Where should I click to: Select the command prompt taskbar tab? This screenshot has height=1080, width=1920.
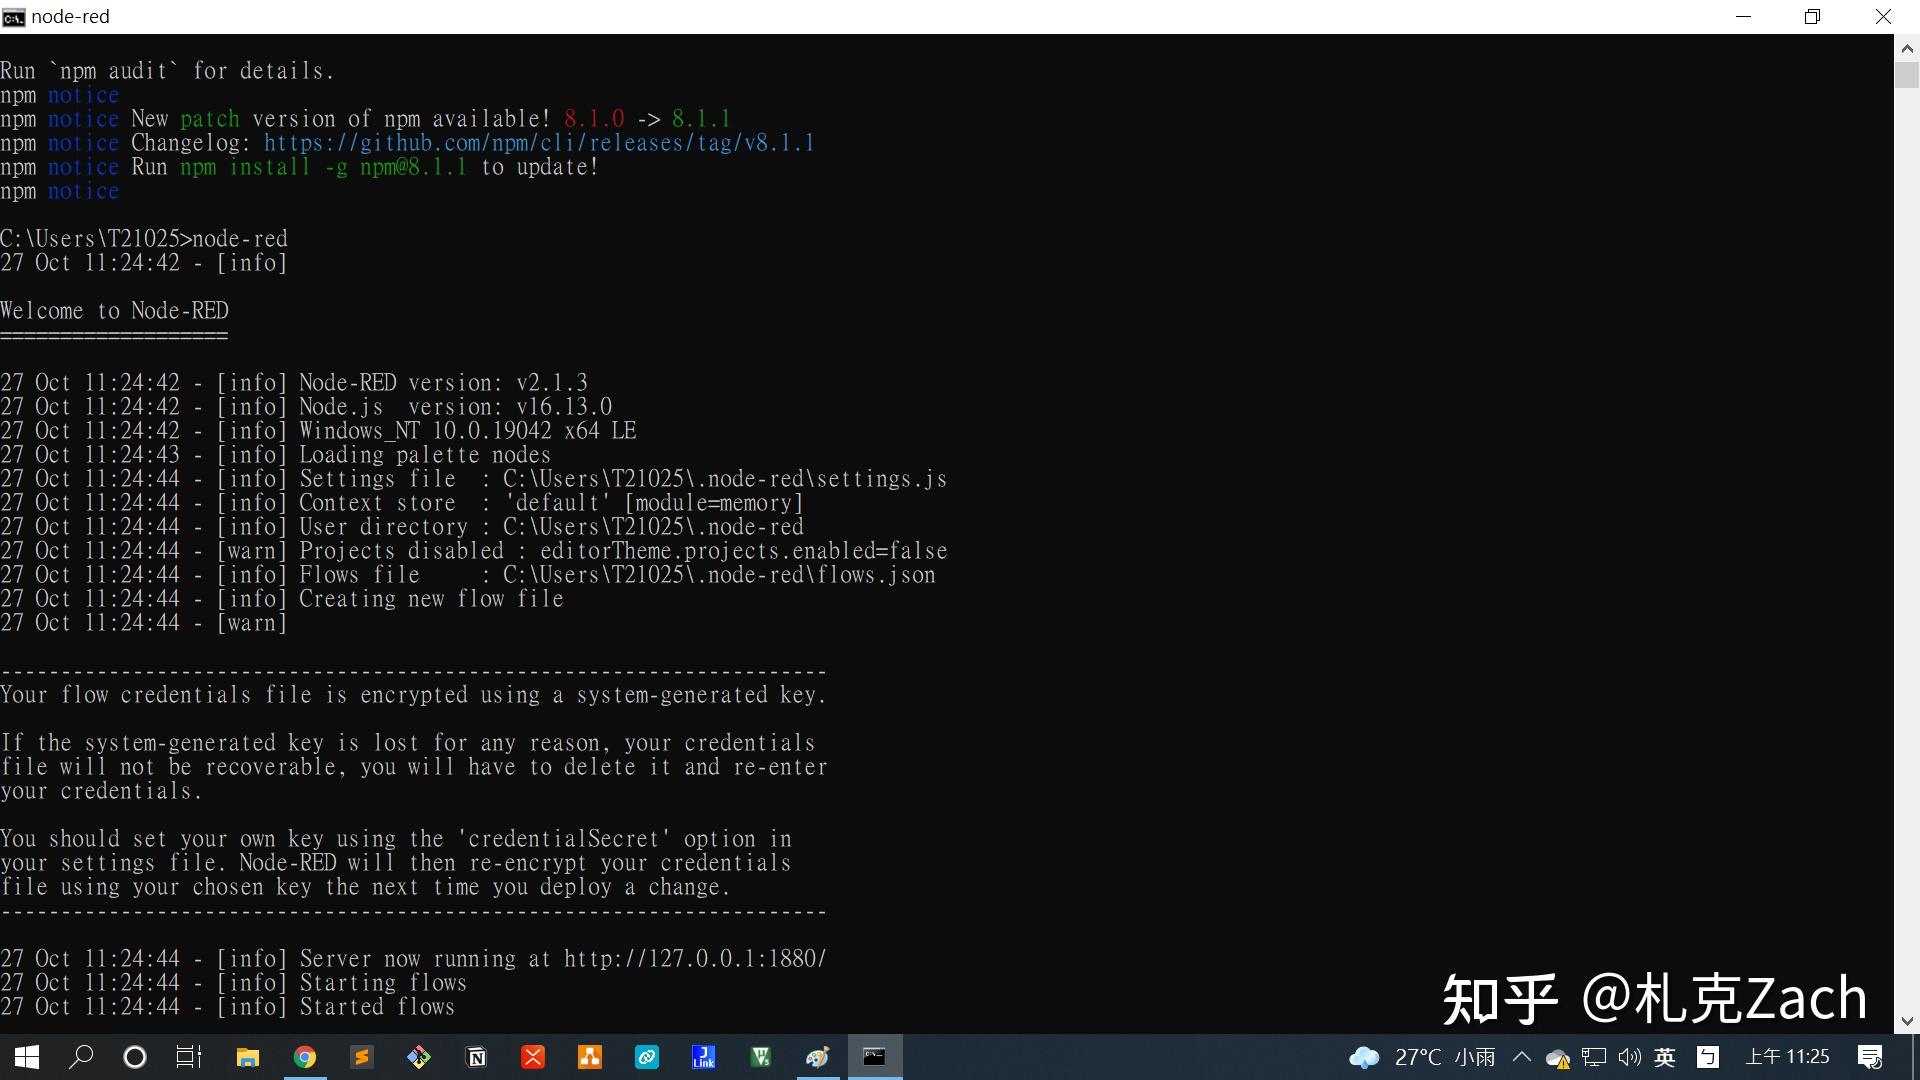875,1057
